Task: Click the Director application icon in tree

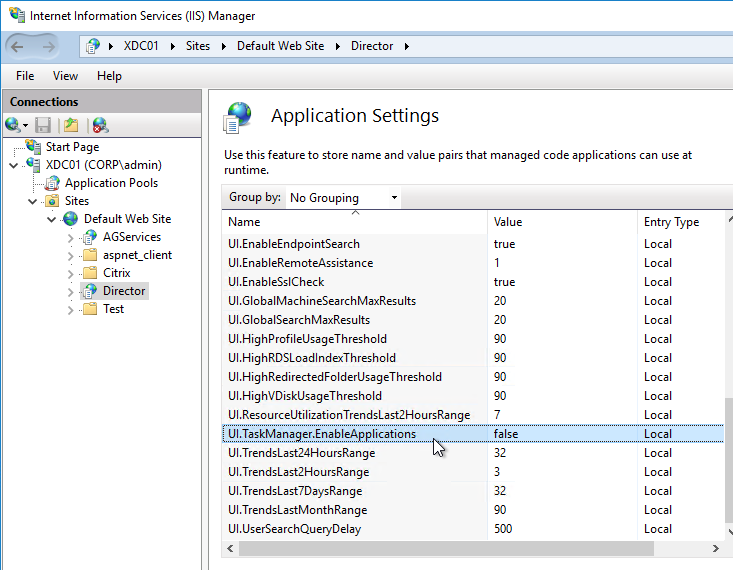Action: pyautogui.click(x=90, y=291)
